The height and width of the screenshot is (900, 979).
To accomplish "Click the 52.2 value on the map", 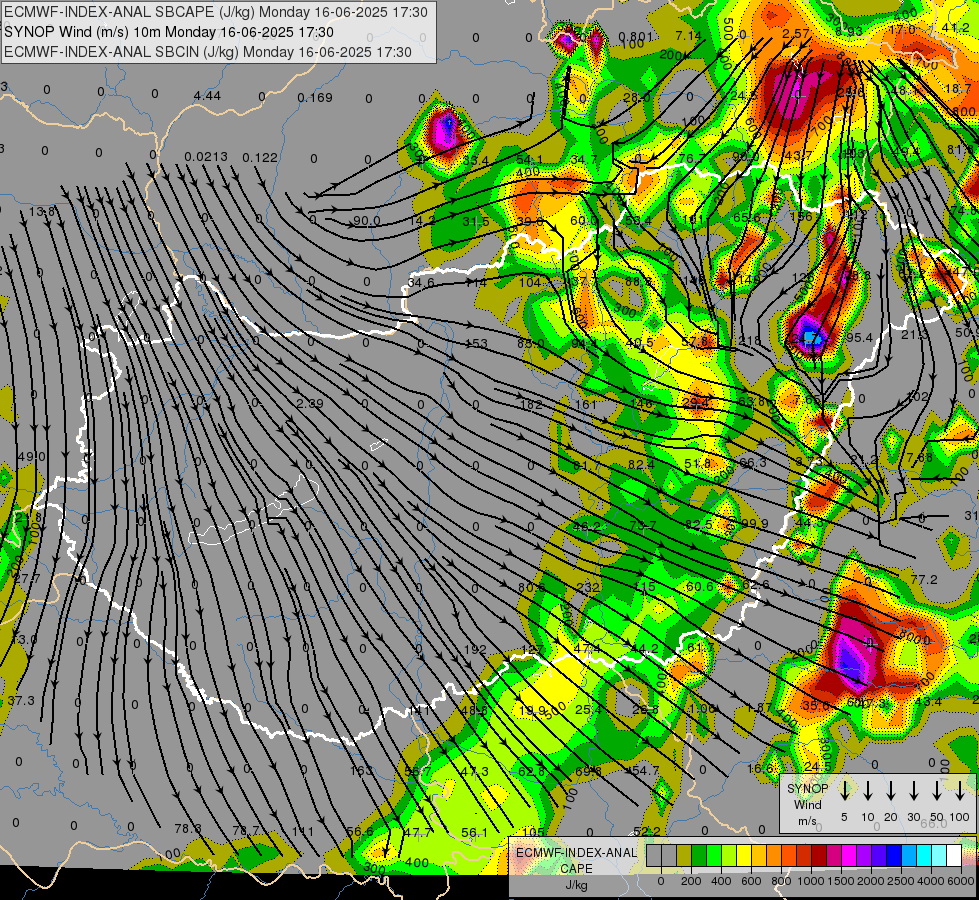I will pos(647,831).
